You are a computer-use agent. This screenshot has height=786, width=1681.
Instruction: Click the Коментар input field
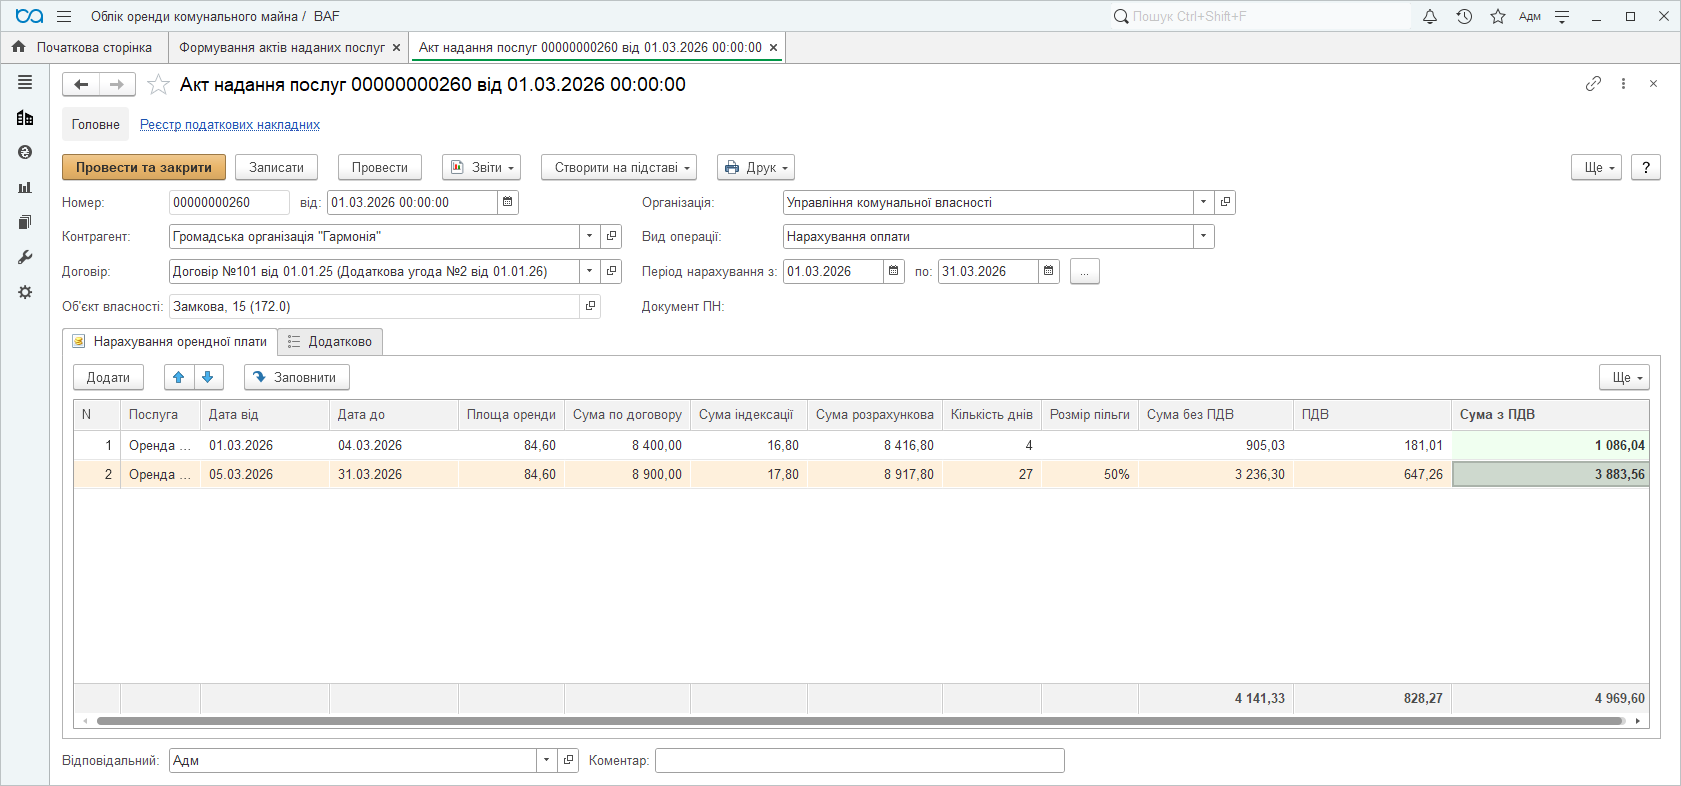point(859,761)
